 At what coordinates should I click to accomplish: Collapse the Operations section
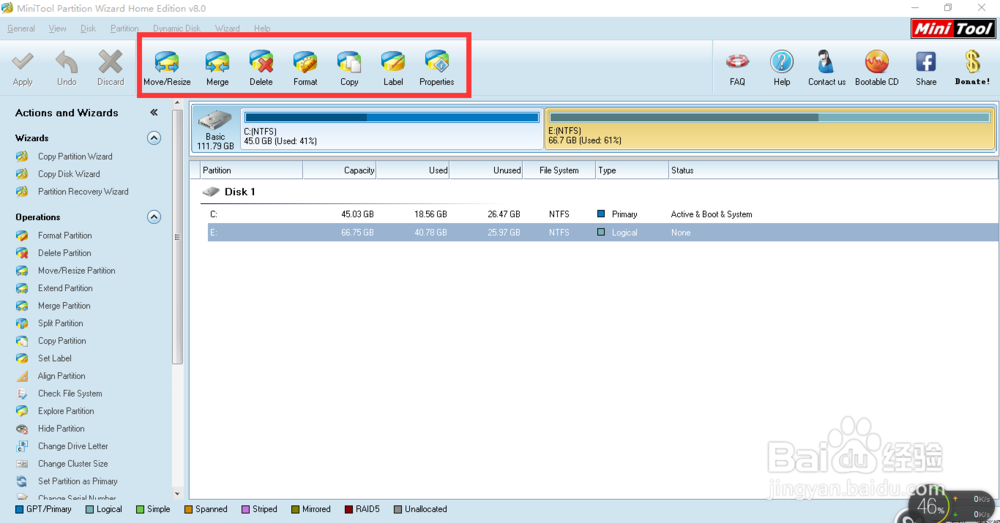[154, 217]
